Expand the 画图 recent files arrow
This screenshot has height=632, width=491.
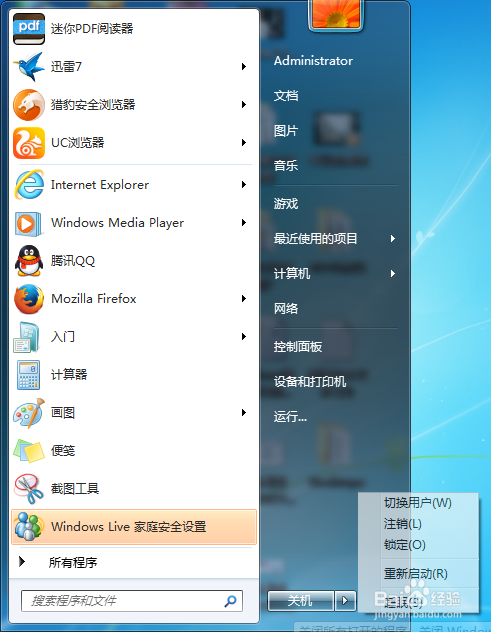coord(244,413)
